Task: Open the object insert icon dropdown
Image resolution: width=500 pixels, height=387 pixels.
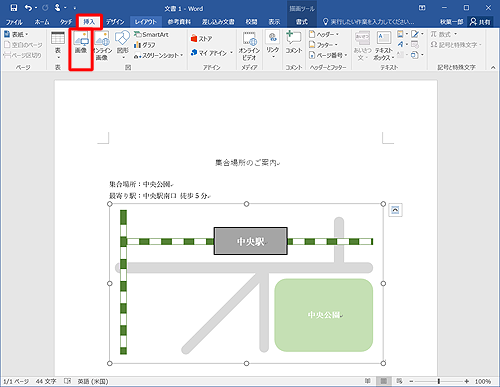Action: [417, 55]
